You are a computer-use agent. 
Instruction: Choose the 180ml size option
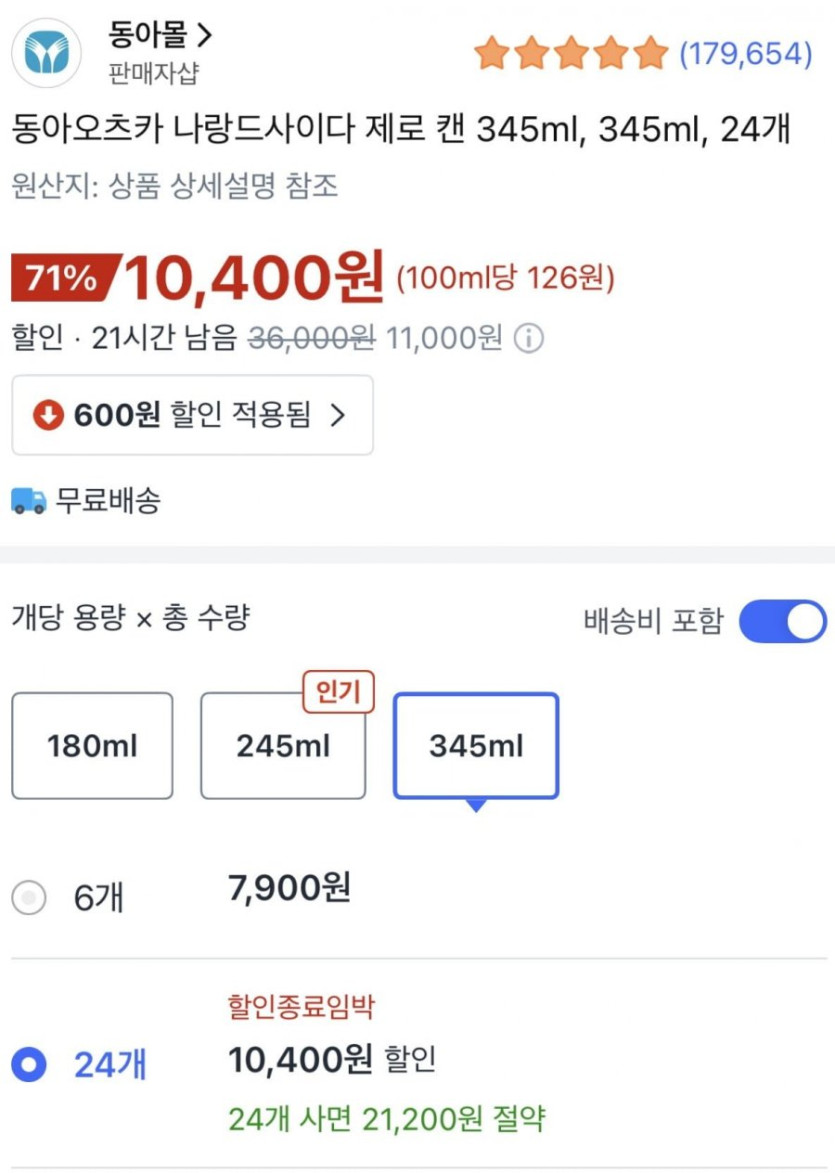(92, 746)
